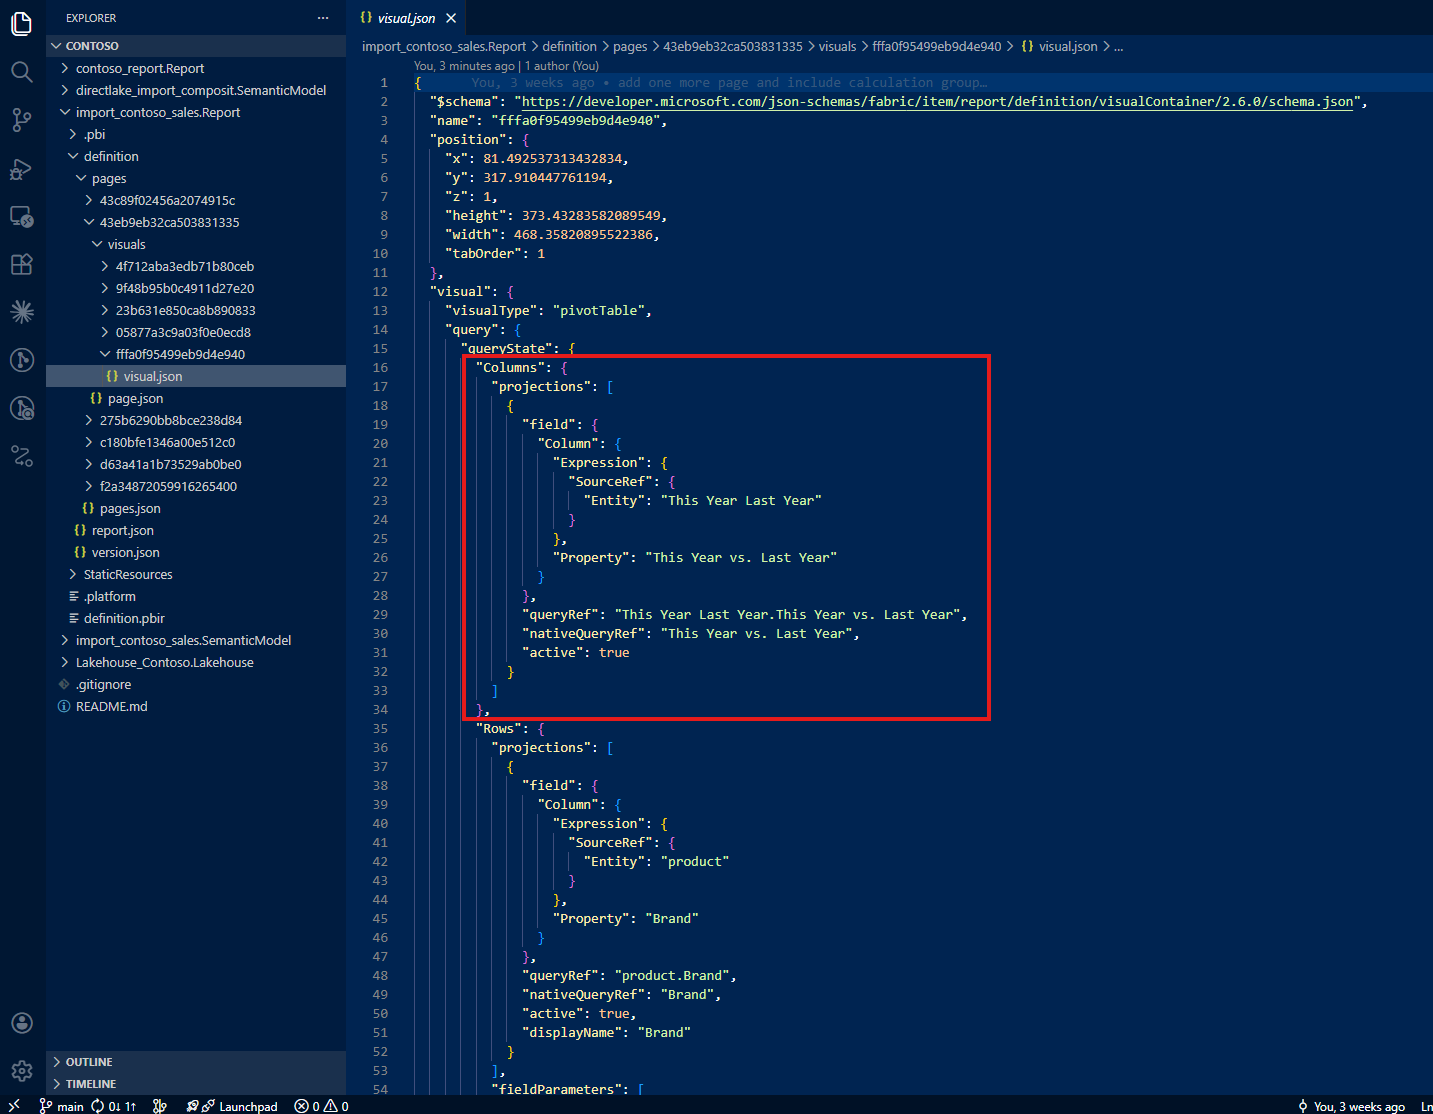Expand the TIMELINE panel
1433x1114 pixels.
(195, 1084)
